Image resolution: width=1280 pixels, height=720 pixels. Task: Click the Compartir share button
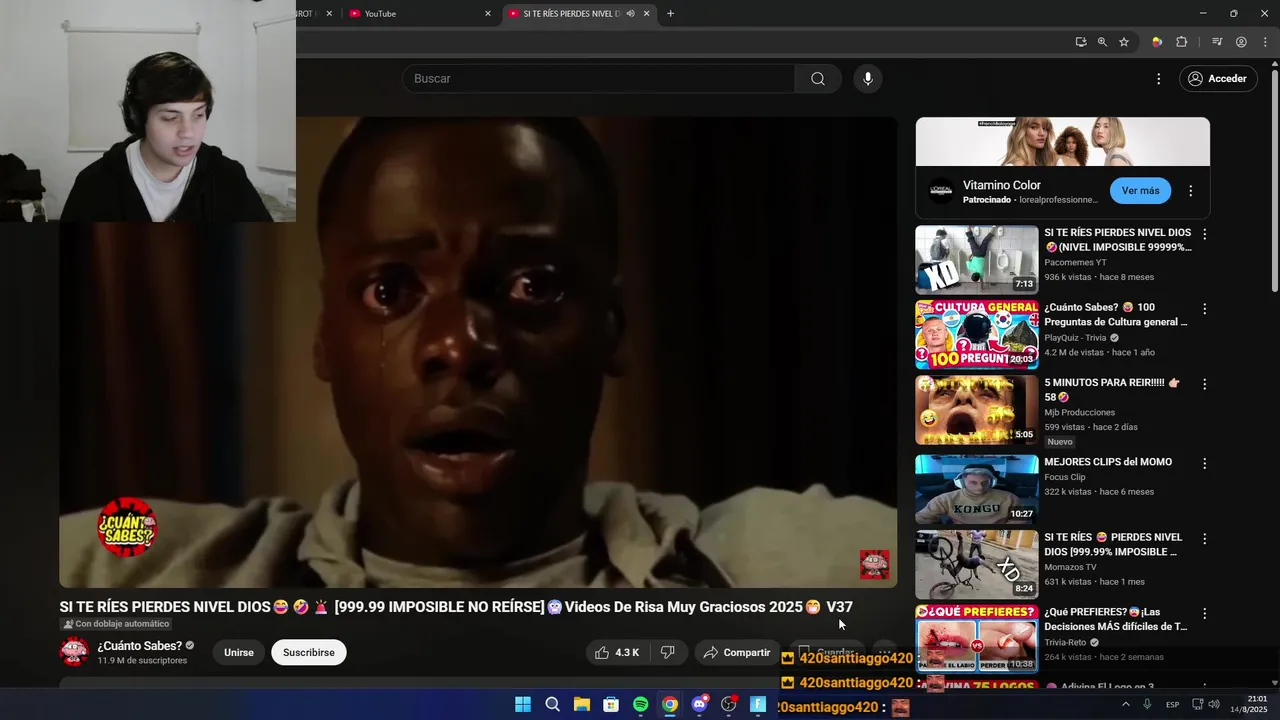point(737,652)
